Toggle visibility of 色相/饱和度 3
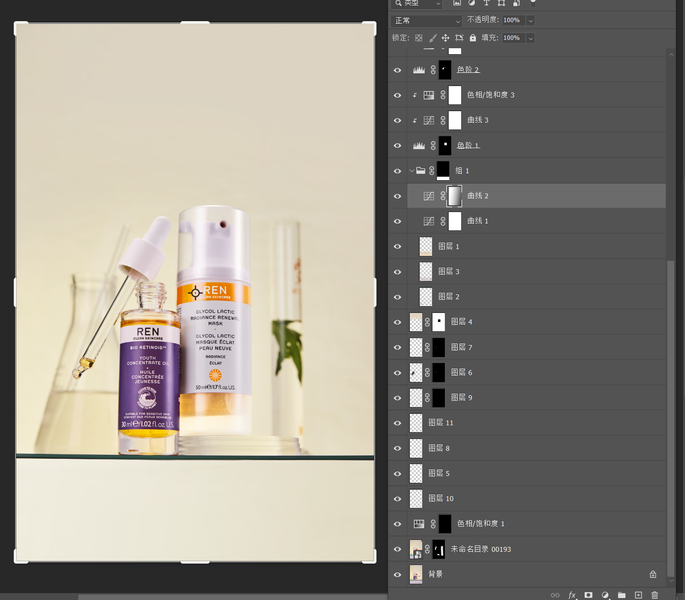 (x=397, y=95)
